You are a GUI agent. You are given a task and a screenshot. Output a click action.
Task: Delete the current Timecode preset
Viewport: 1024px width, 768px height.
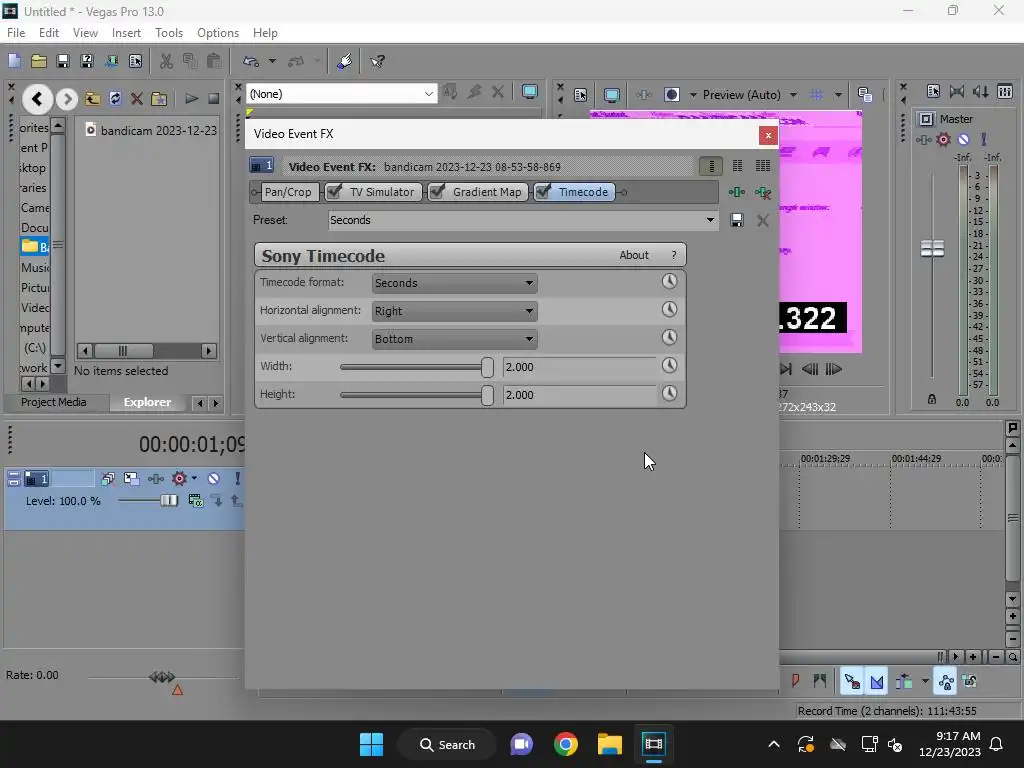[x=763, y=221]
